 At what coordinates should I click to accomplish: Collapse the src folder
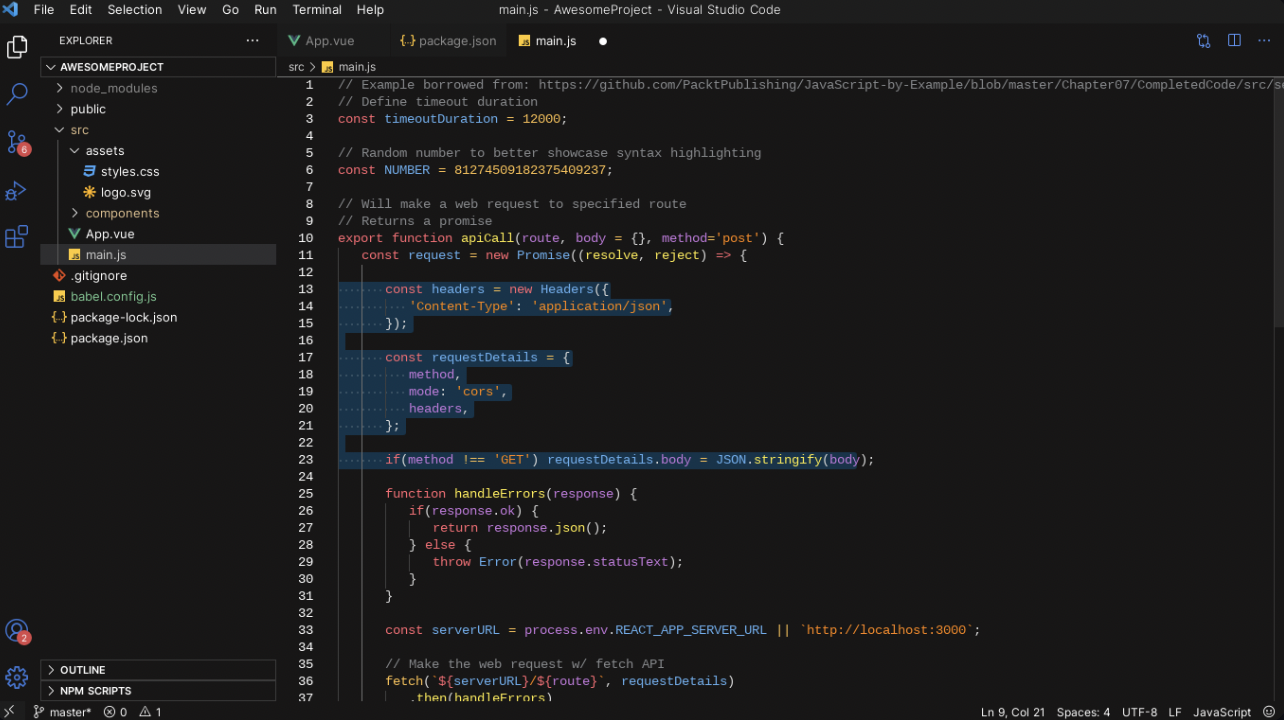coord(158,130)
